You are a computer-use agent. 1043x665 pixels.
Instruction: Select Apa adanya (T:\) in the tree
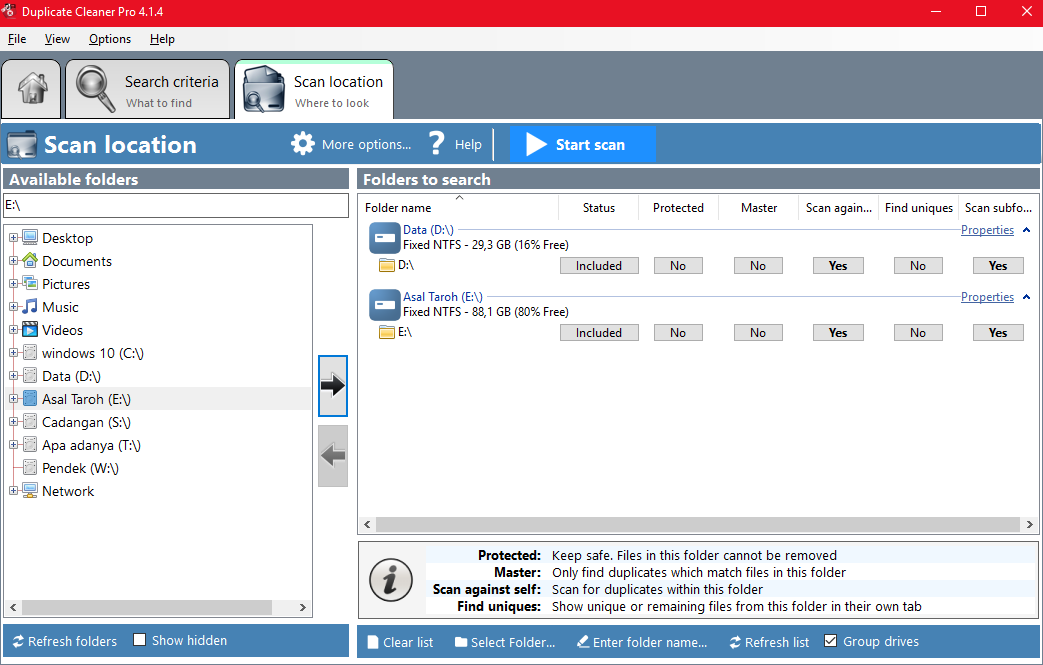[x=91, y=445]
